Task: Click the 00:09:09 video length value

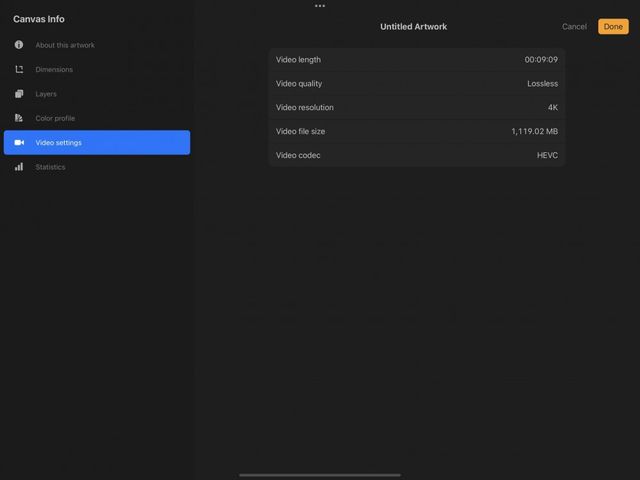Action: 541,60
